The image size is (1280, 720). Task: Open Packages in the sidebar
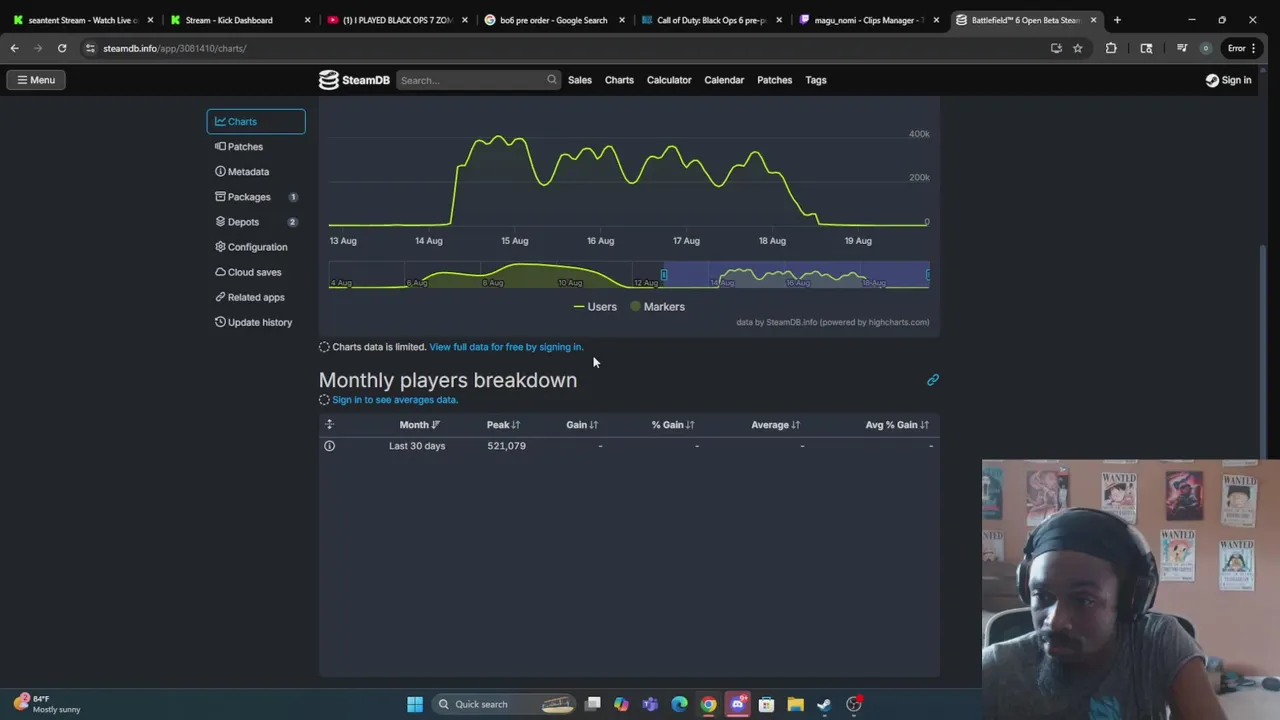(255, 197)
